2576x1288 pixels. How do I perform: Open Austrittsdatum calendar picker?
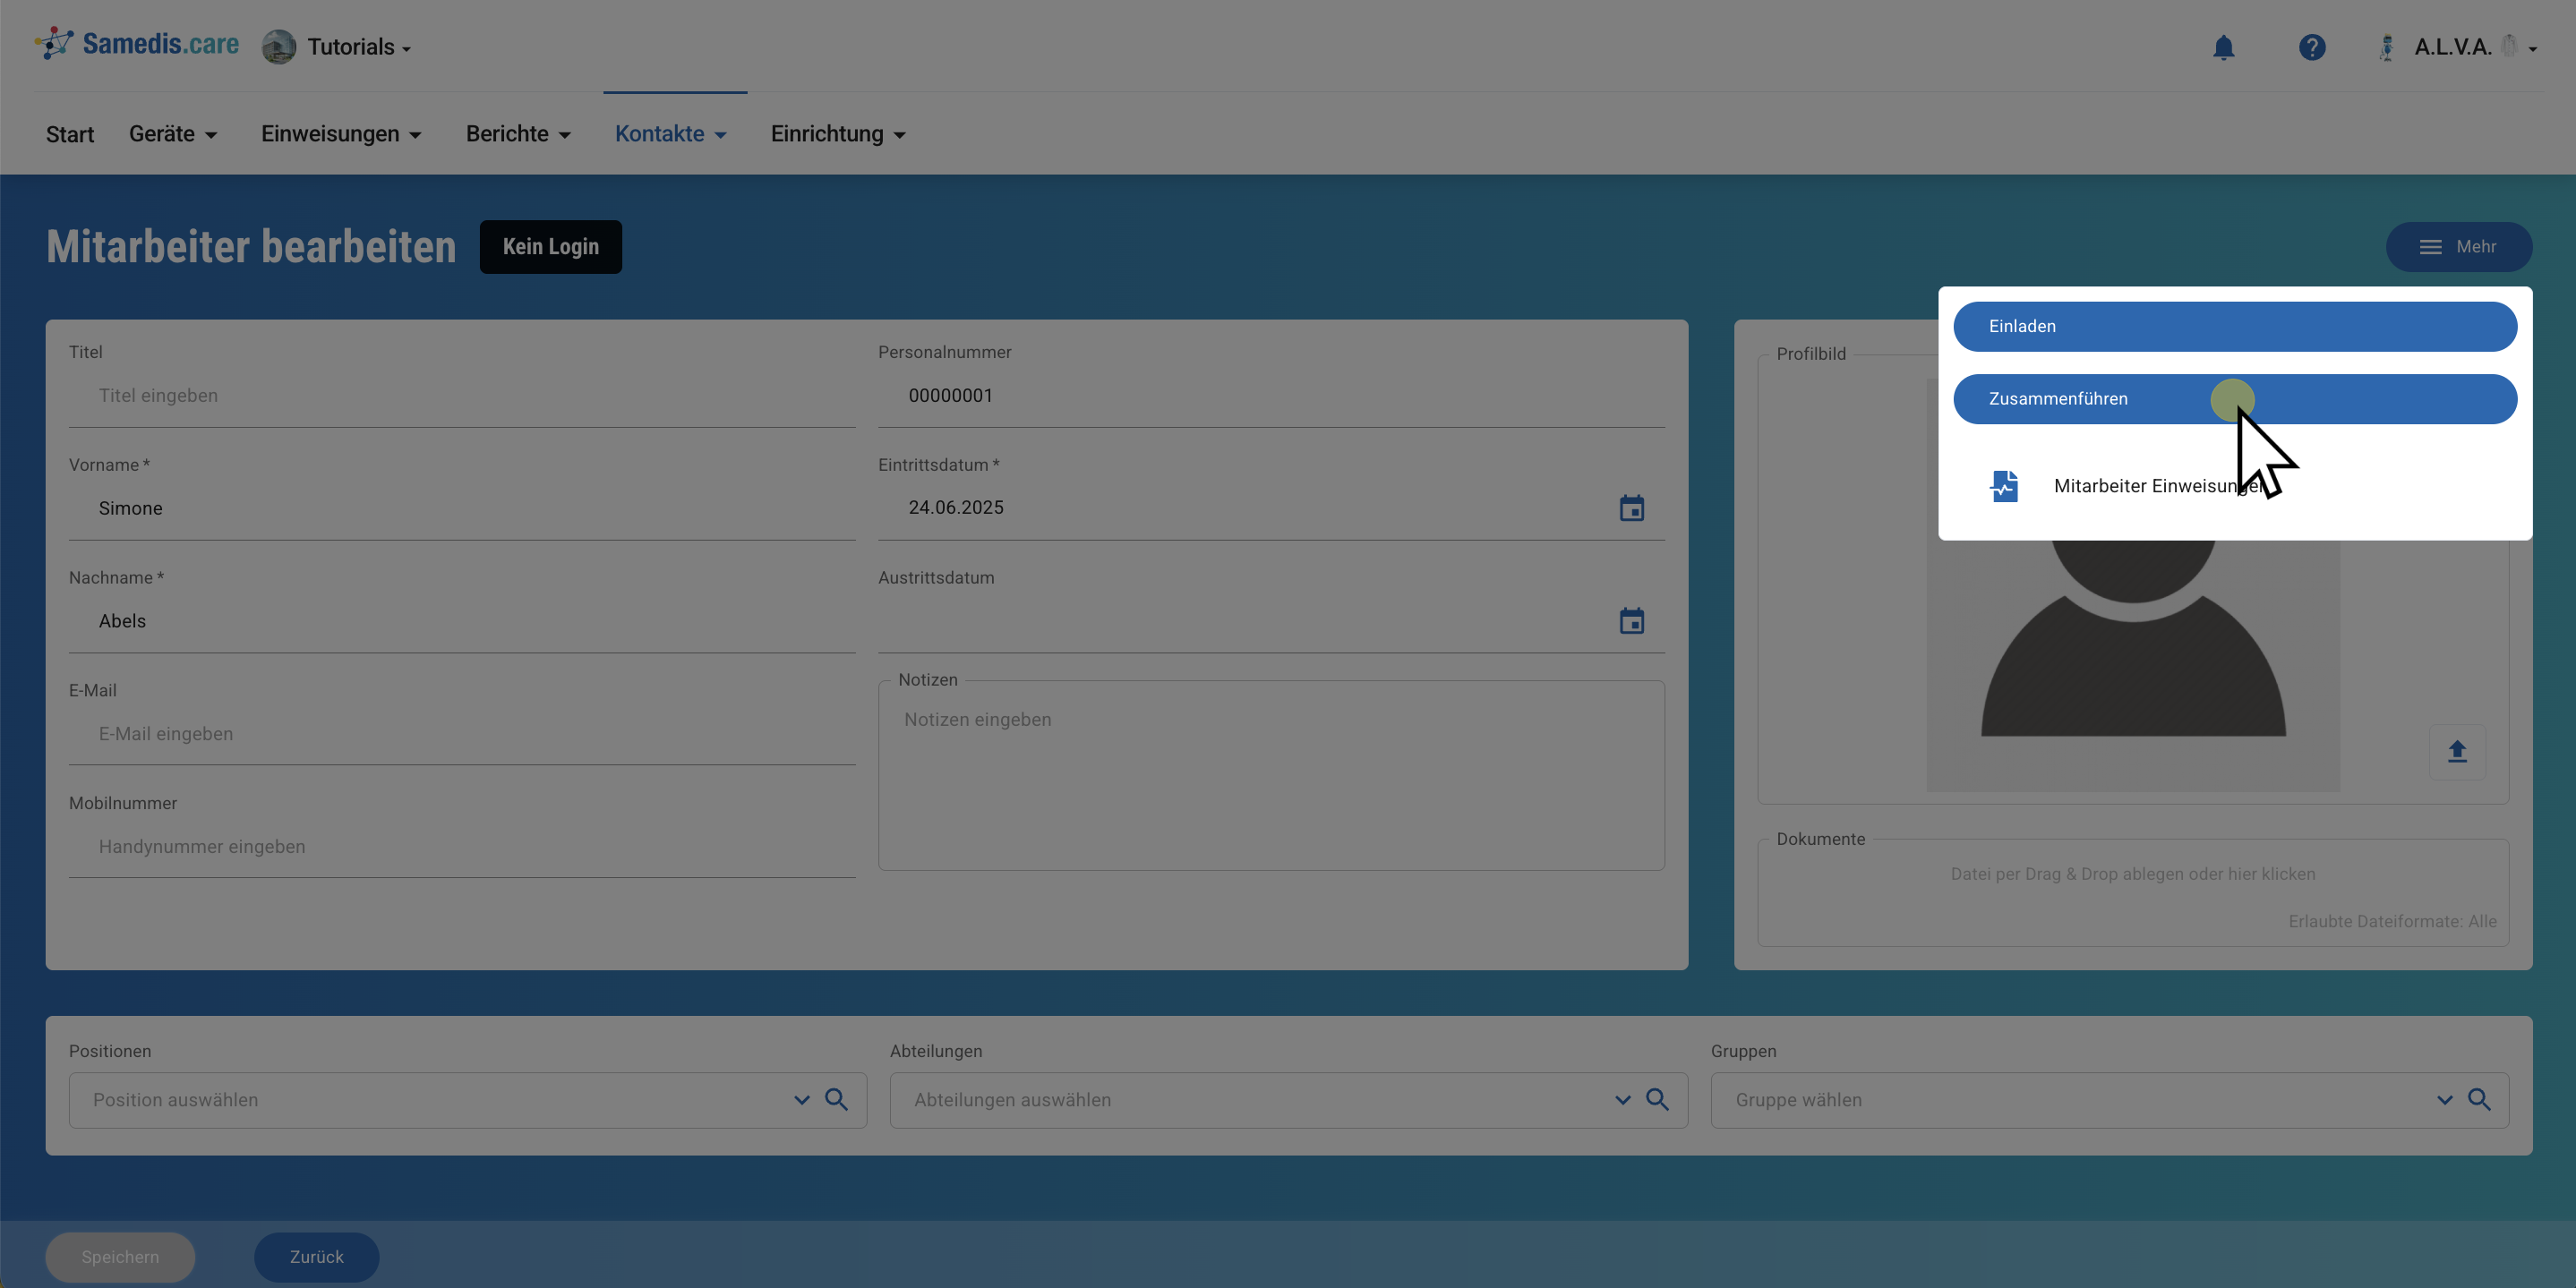(x=1631, y=621)
